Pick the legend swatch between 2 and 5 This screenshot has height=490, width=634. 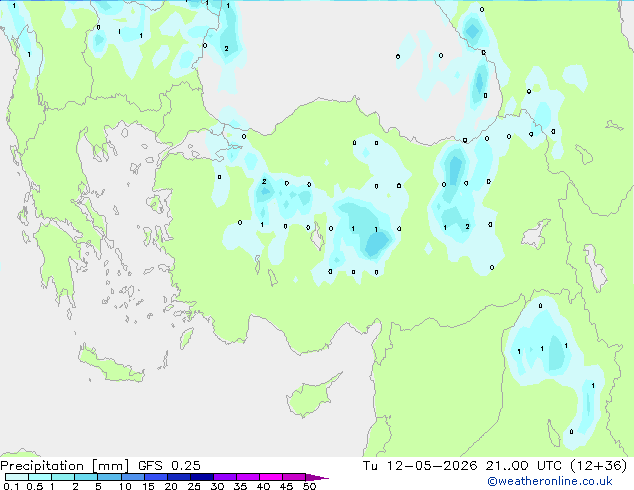(x=86, y=477)
